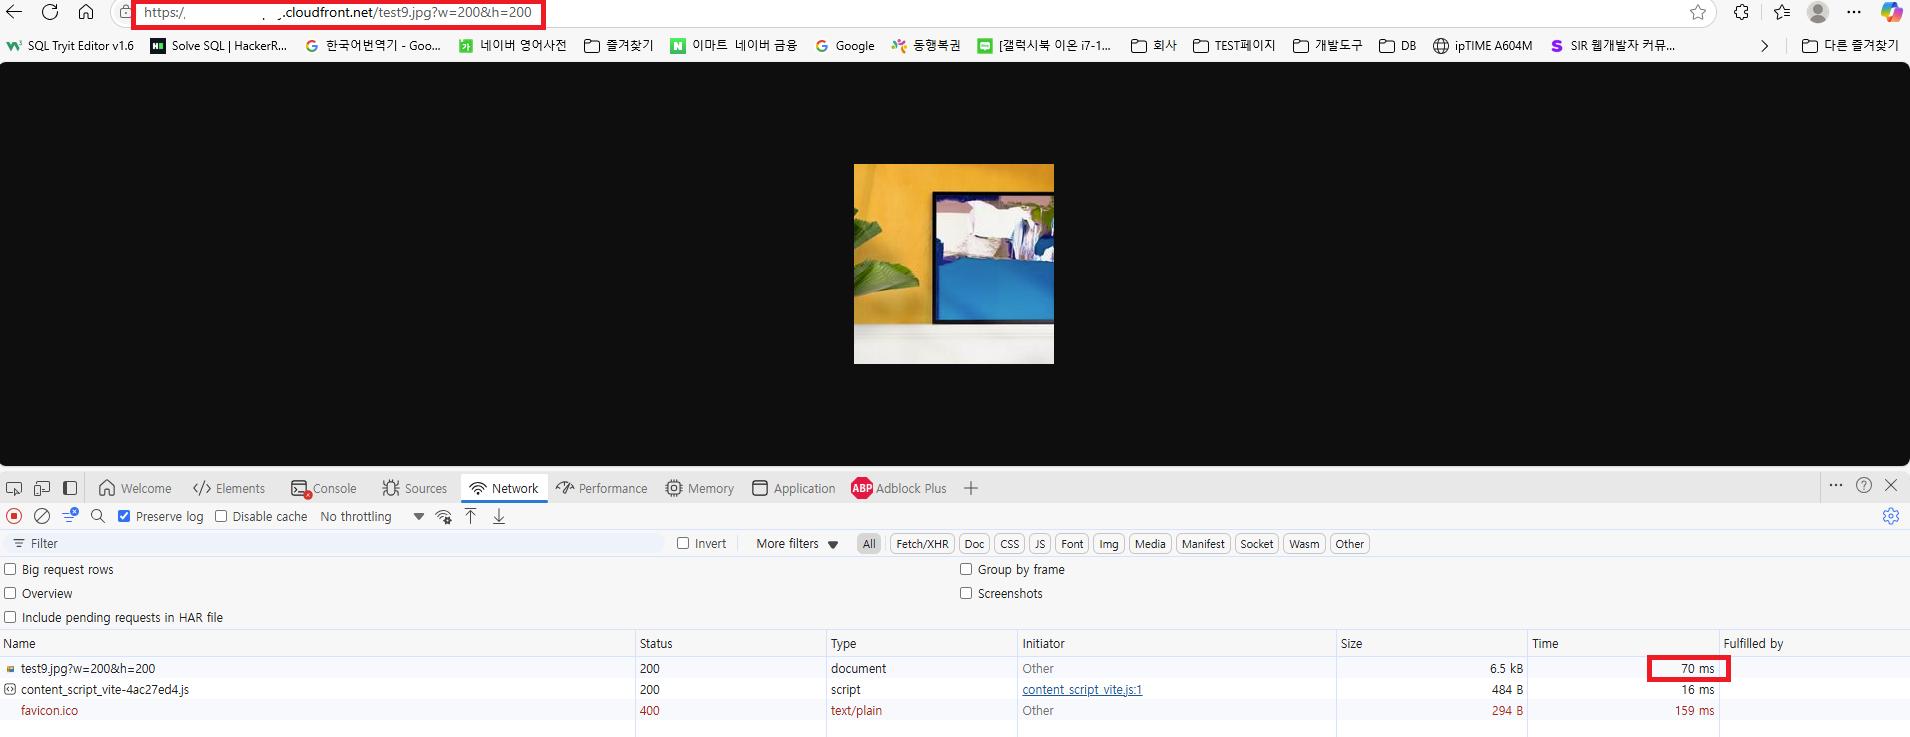Toggle the Preserve log checkbox
Screen dimensions: 1910x737
(x=124, y=516)
